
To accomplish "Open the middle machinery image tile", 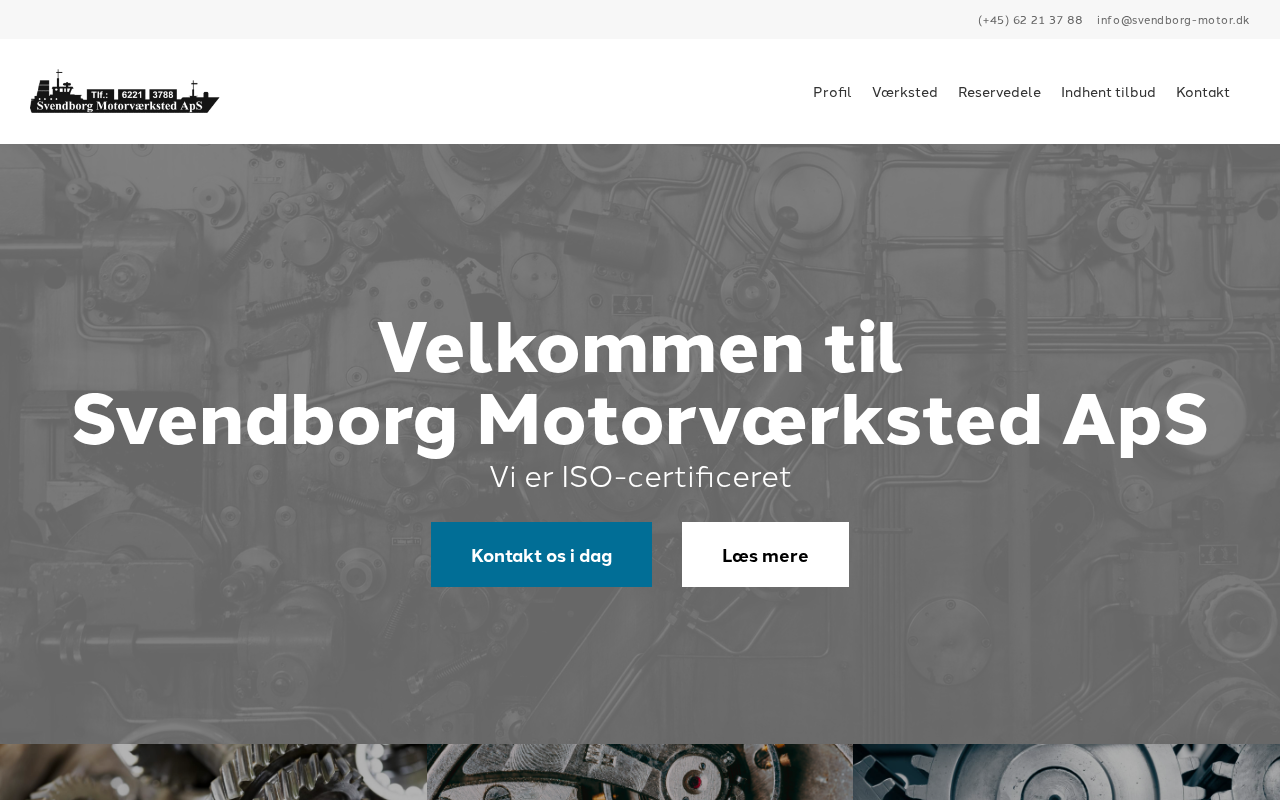I will pyautogui.click(x=640, y=772).
